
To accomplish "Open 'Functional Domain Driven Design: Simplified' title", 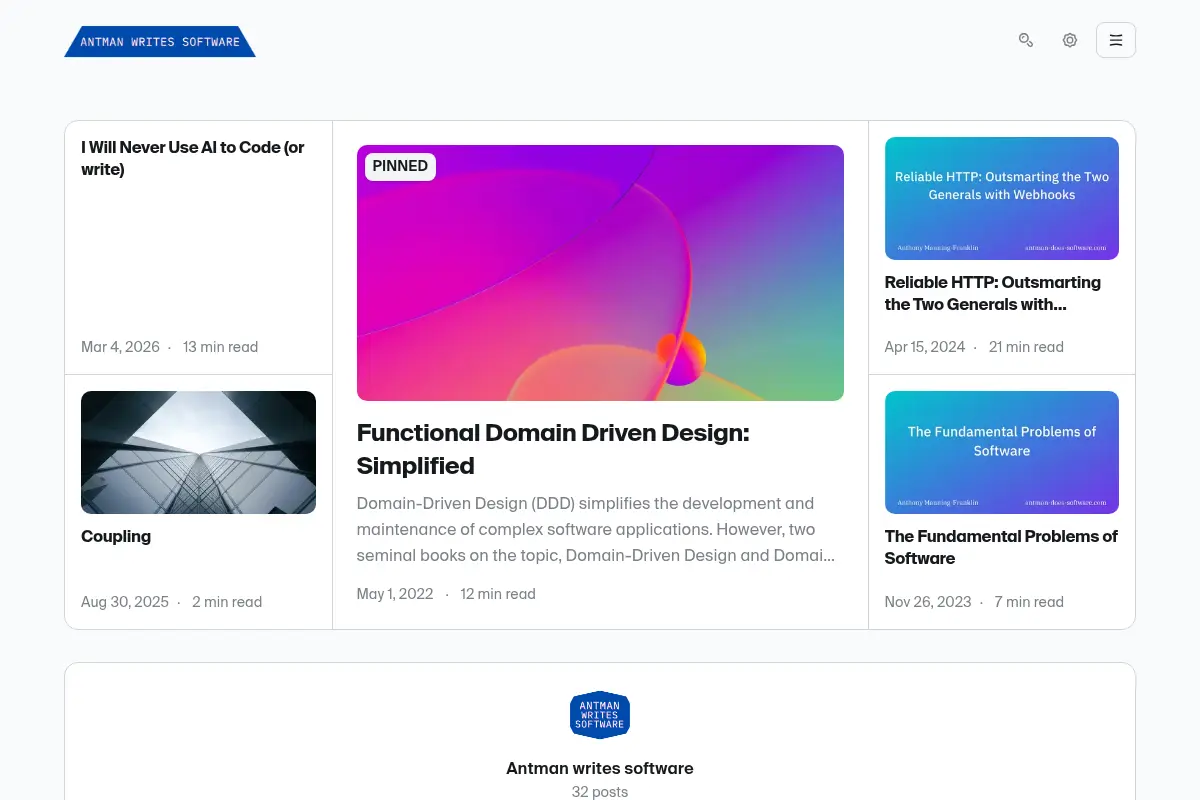I will 553,449.
